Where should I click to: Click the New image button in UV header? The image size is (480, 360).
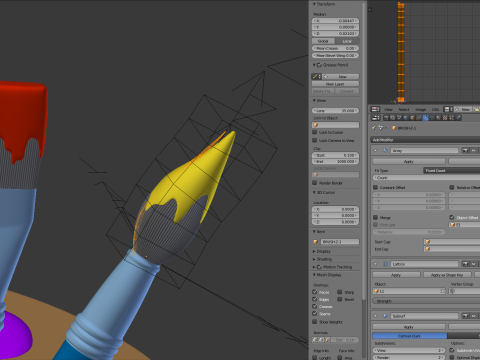463,109
